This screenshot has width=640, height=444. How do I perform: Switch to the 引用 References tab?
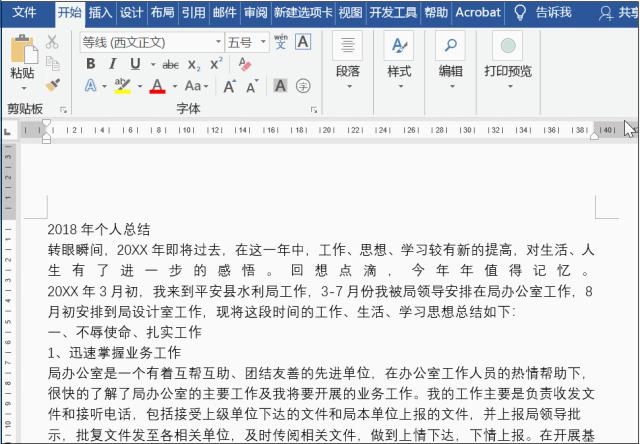(x=193, y=12)
